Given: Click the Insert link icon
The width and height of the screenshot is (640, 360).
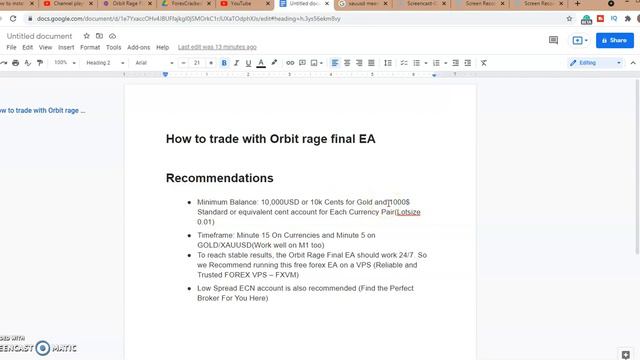Looking at the screenshot, I should coord(290,63).
